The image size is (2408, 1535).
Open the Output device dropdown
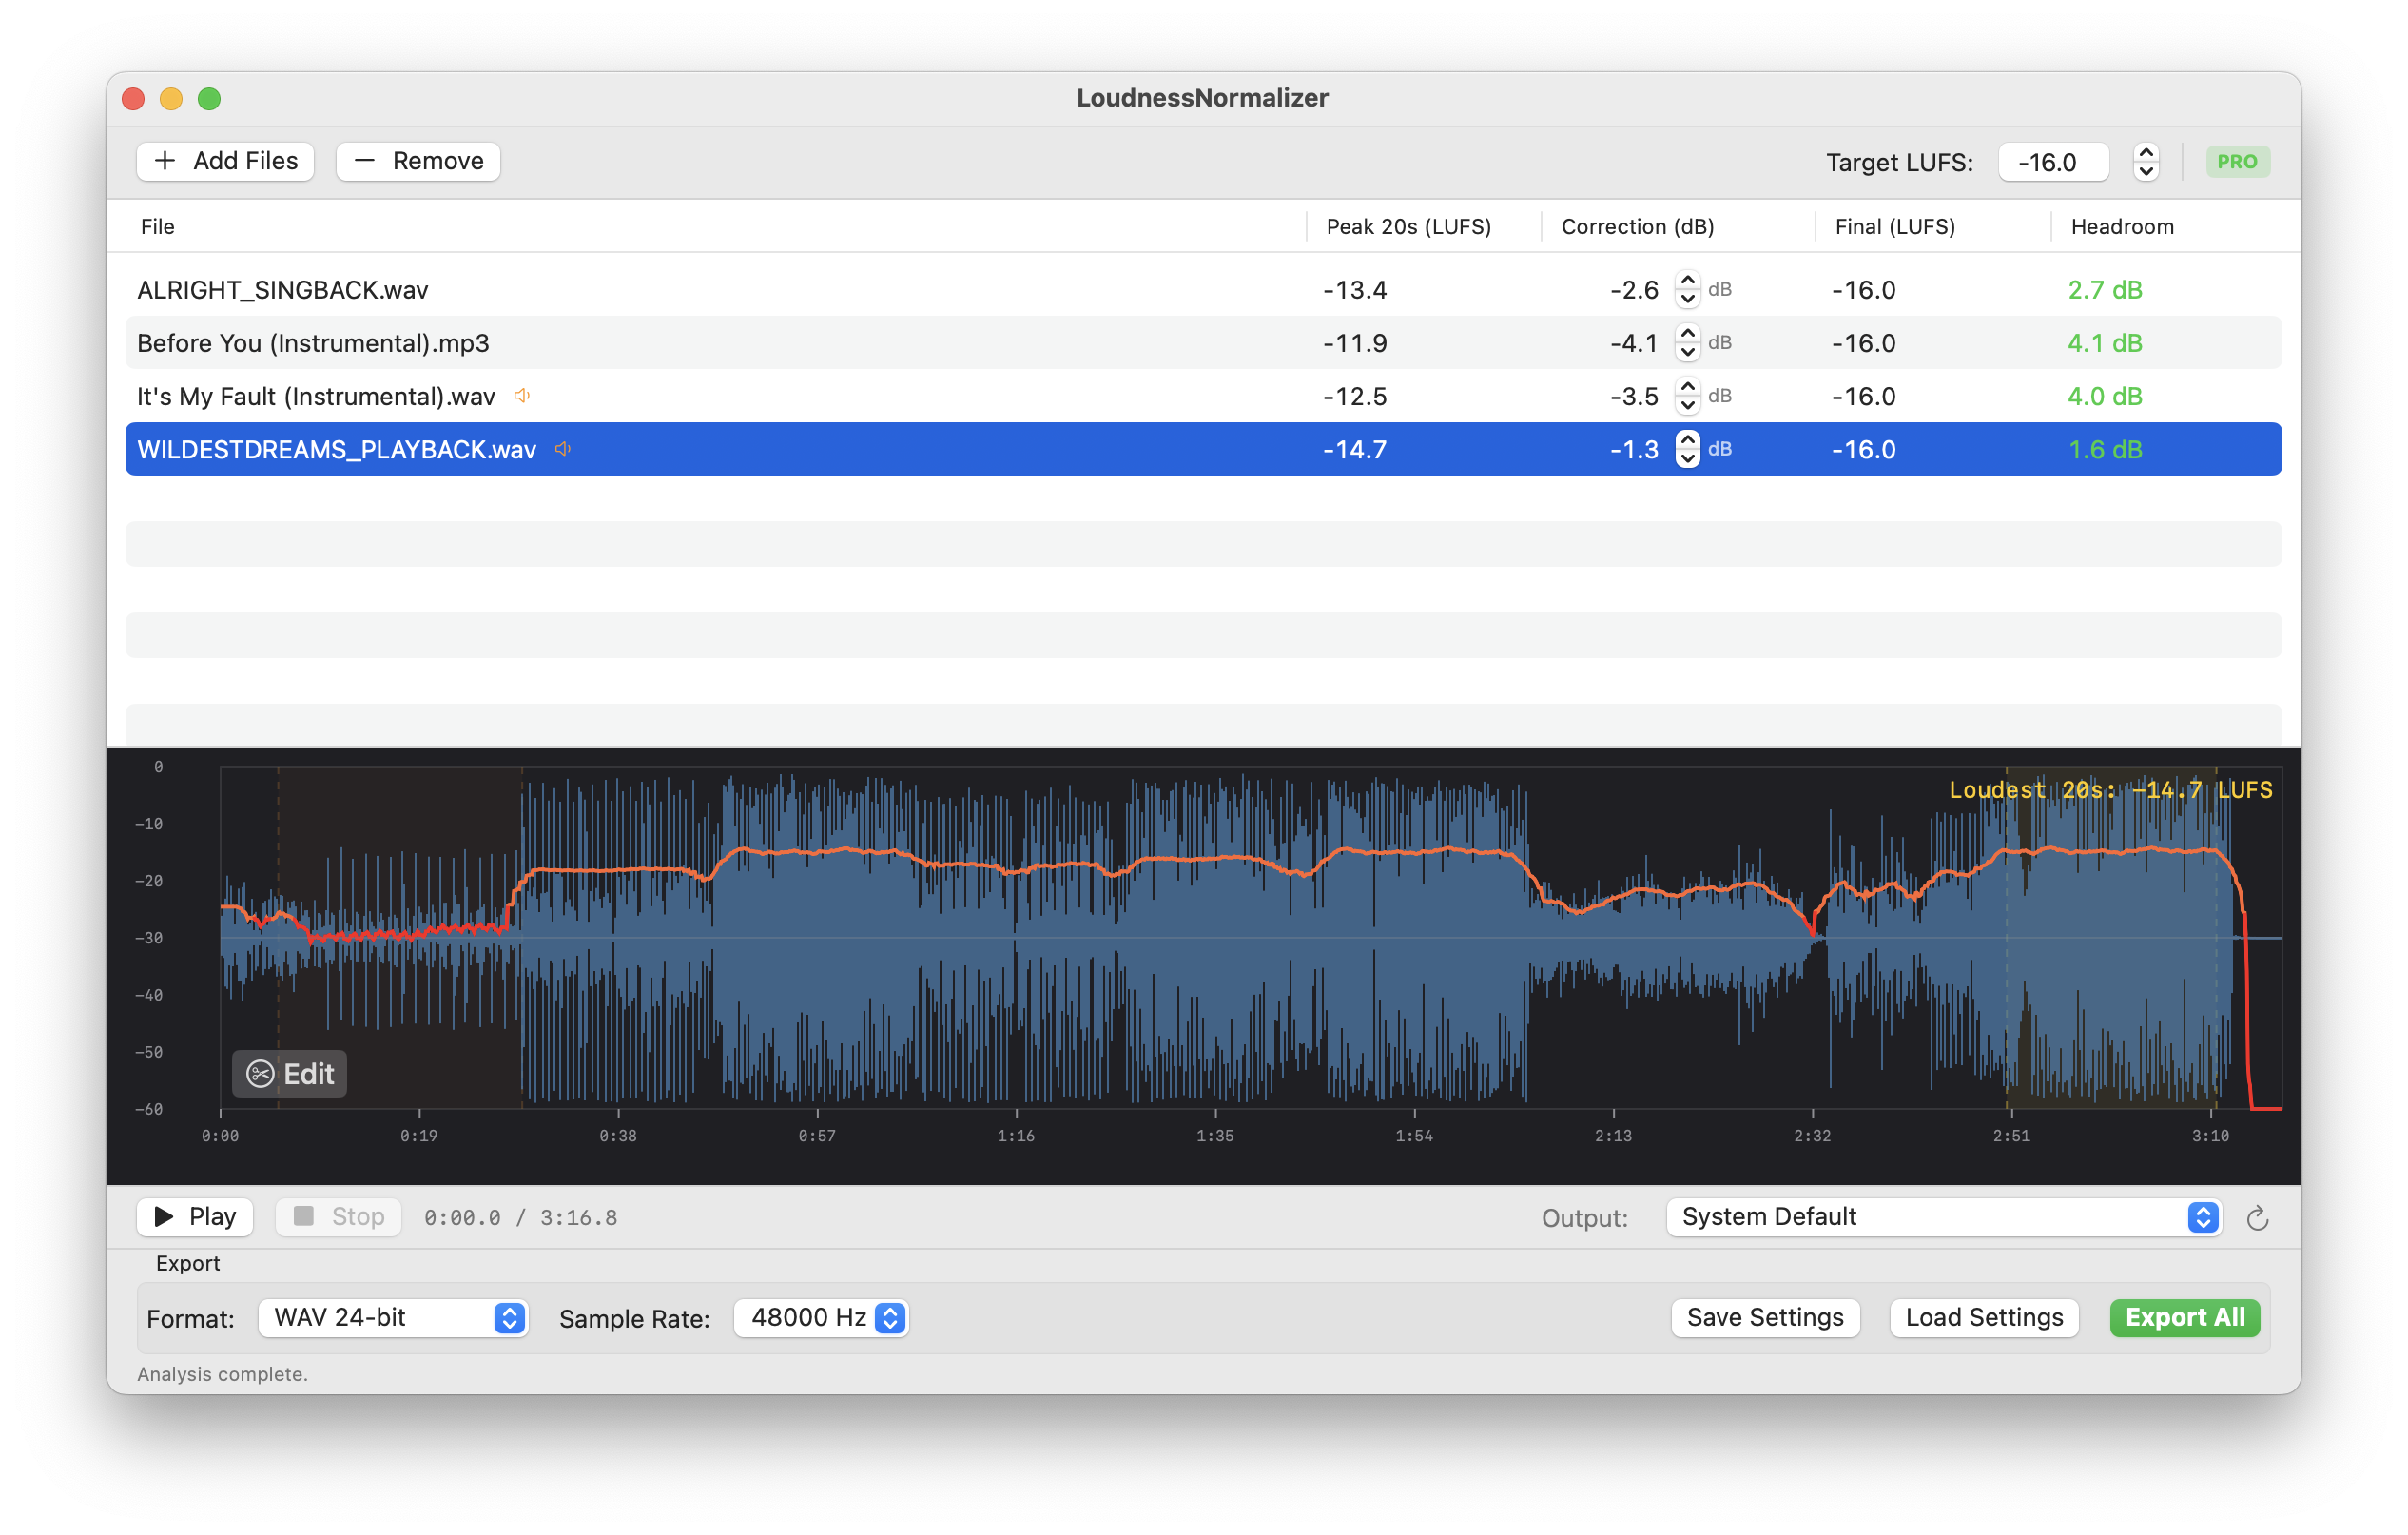pos(1944,1217)
